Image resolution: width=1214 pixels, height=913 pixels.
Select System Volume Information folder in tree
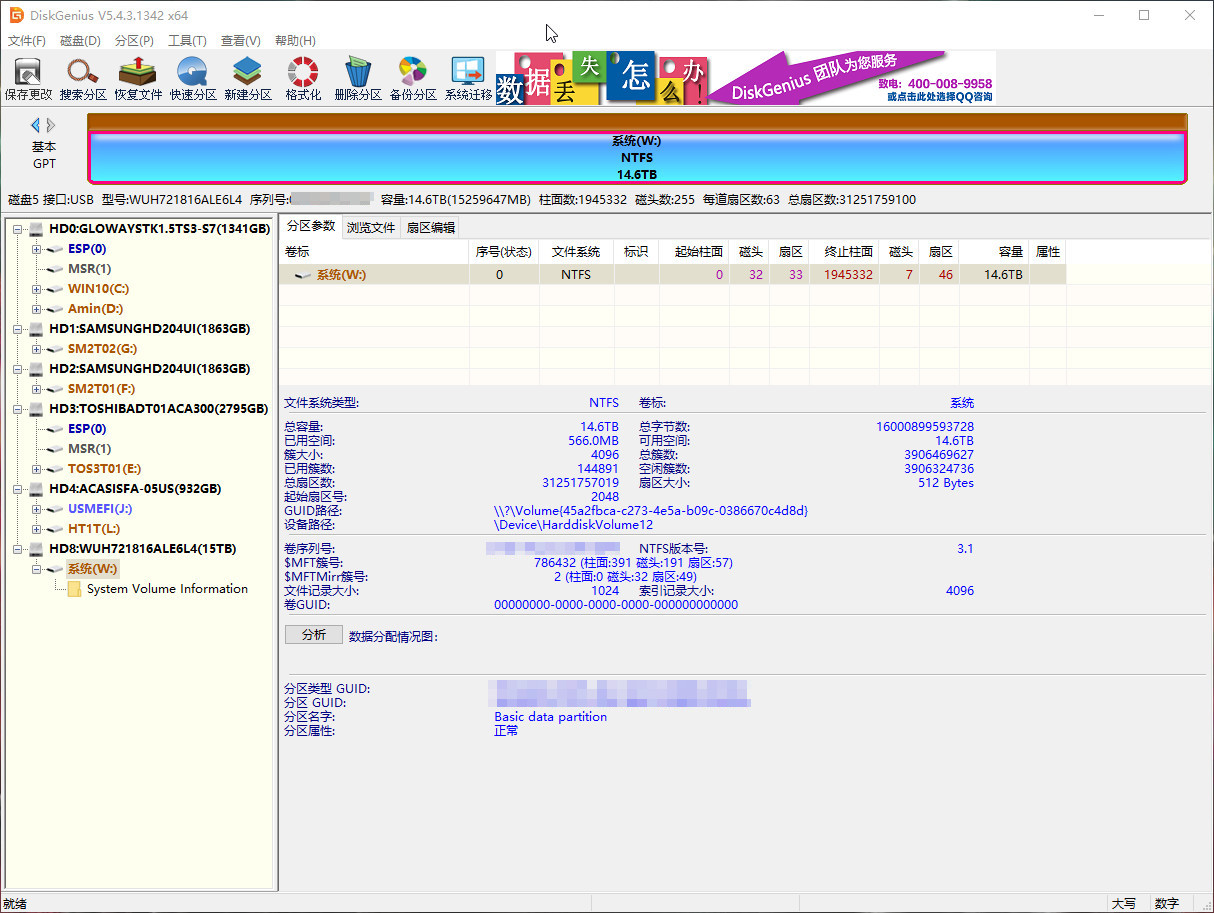pyautogui.click(x=167, y=589)
